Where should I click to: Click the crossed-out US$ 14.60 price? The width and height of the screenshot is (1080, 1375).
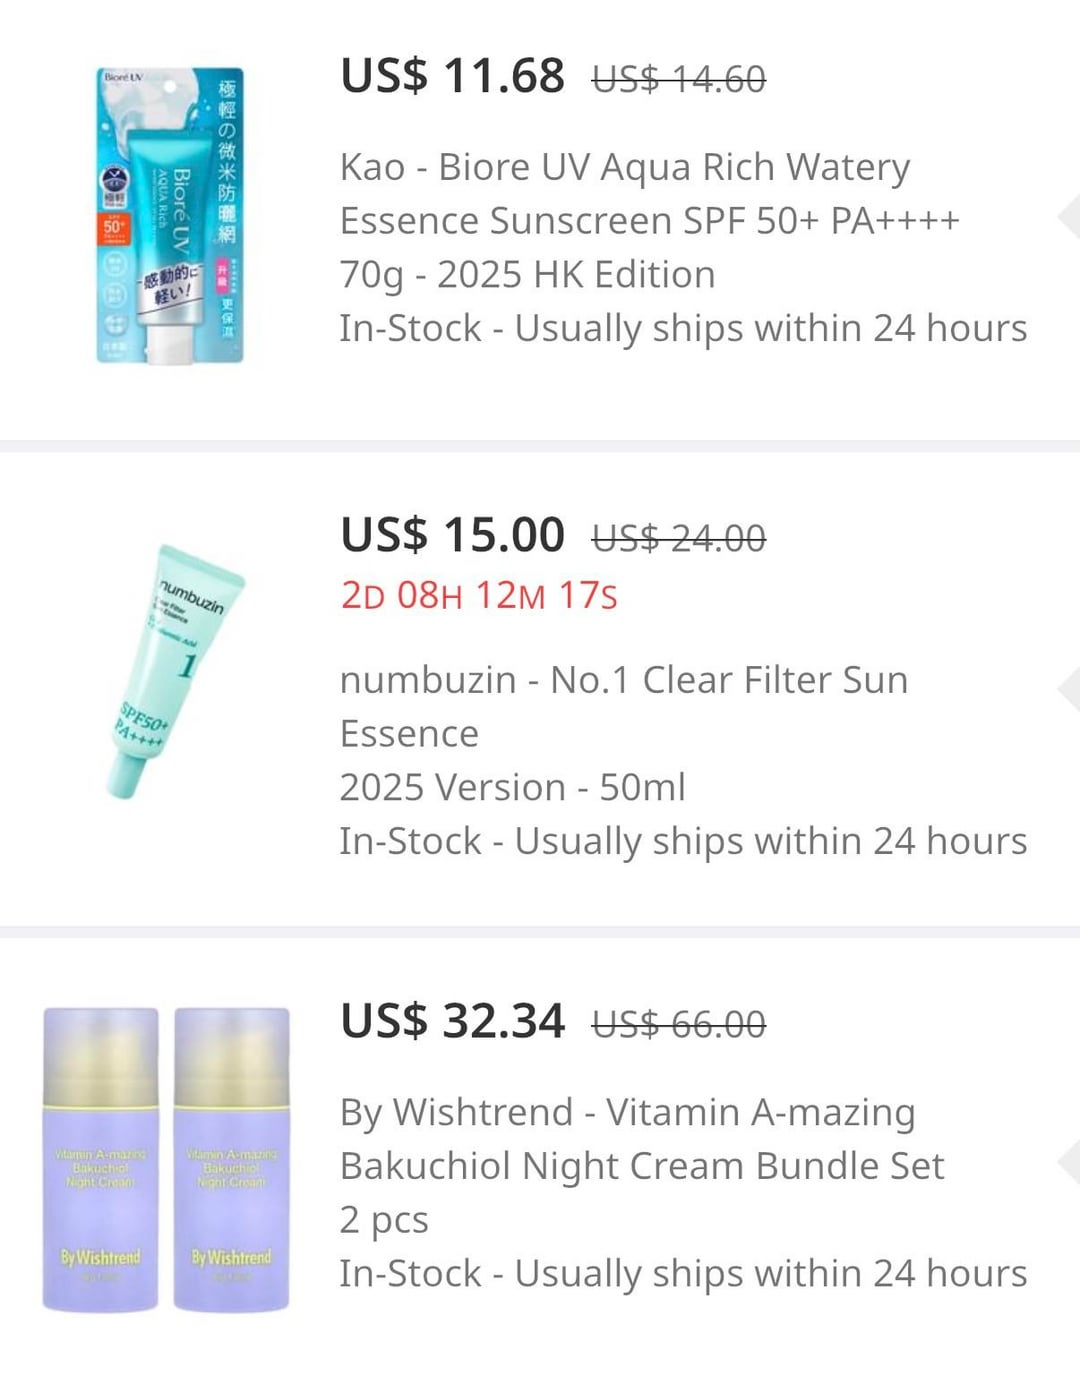[x=679, y=79]
